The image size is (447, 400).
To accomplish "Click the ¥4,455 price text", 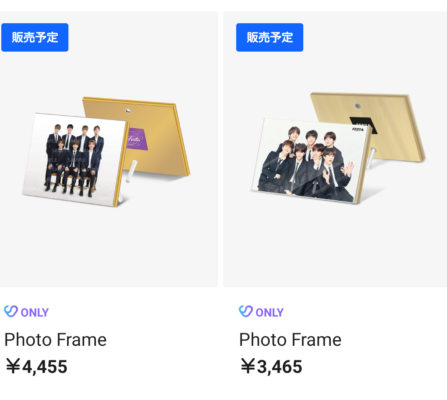I will tap(37, 366).
